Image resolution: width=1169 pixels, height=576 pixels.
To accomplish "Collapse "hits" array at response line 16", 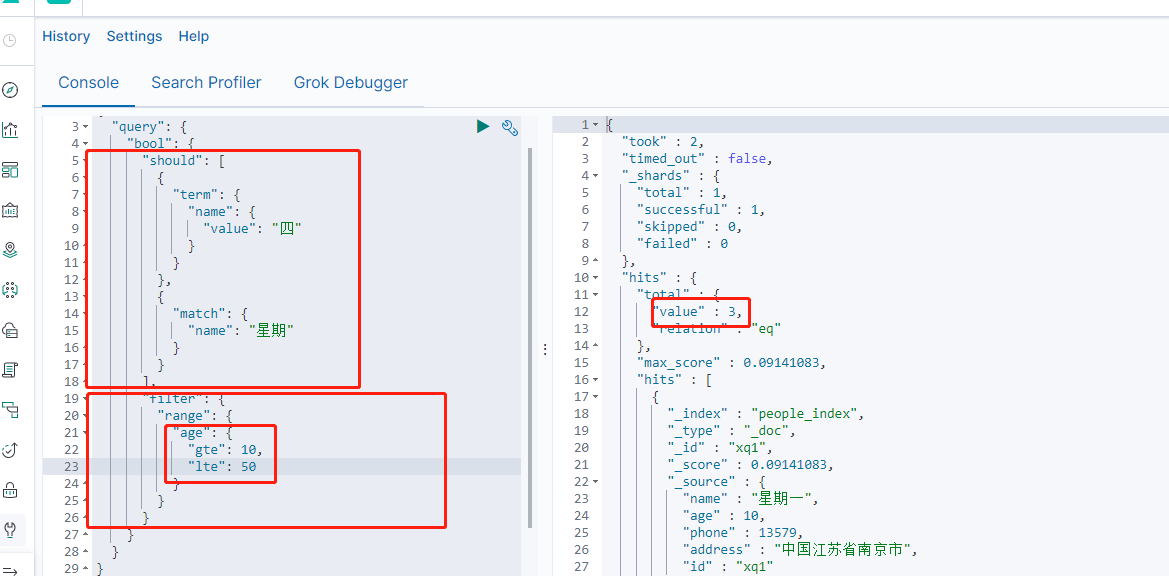I will [595, 380].
